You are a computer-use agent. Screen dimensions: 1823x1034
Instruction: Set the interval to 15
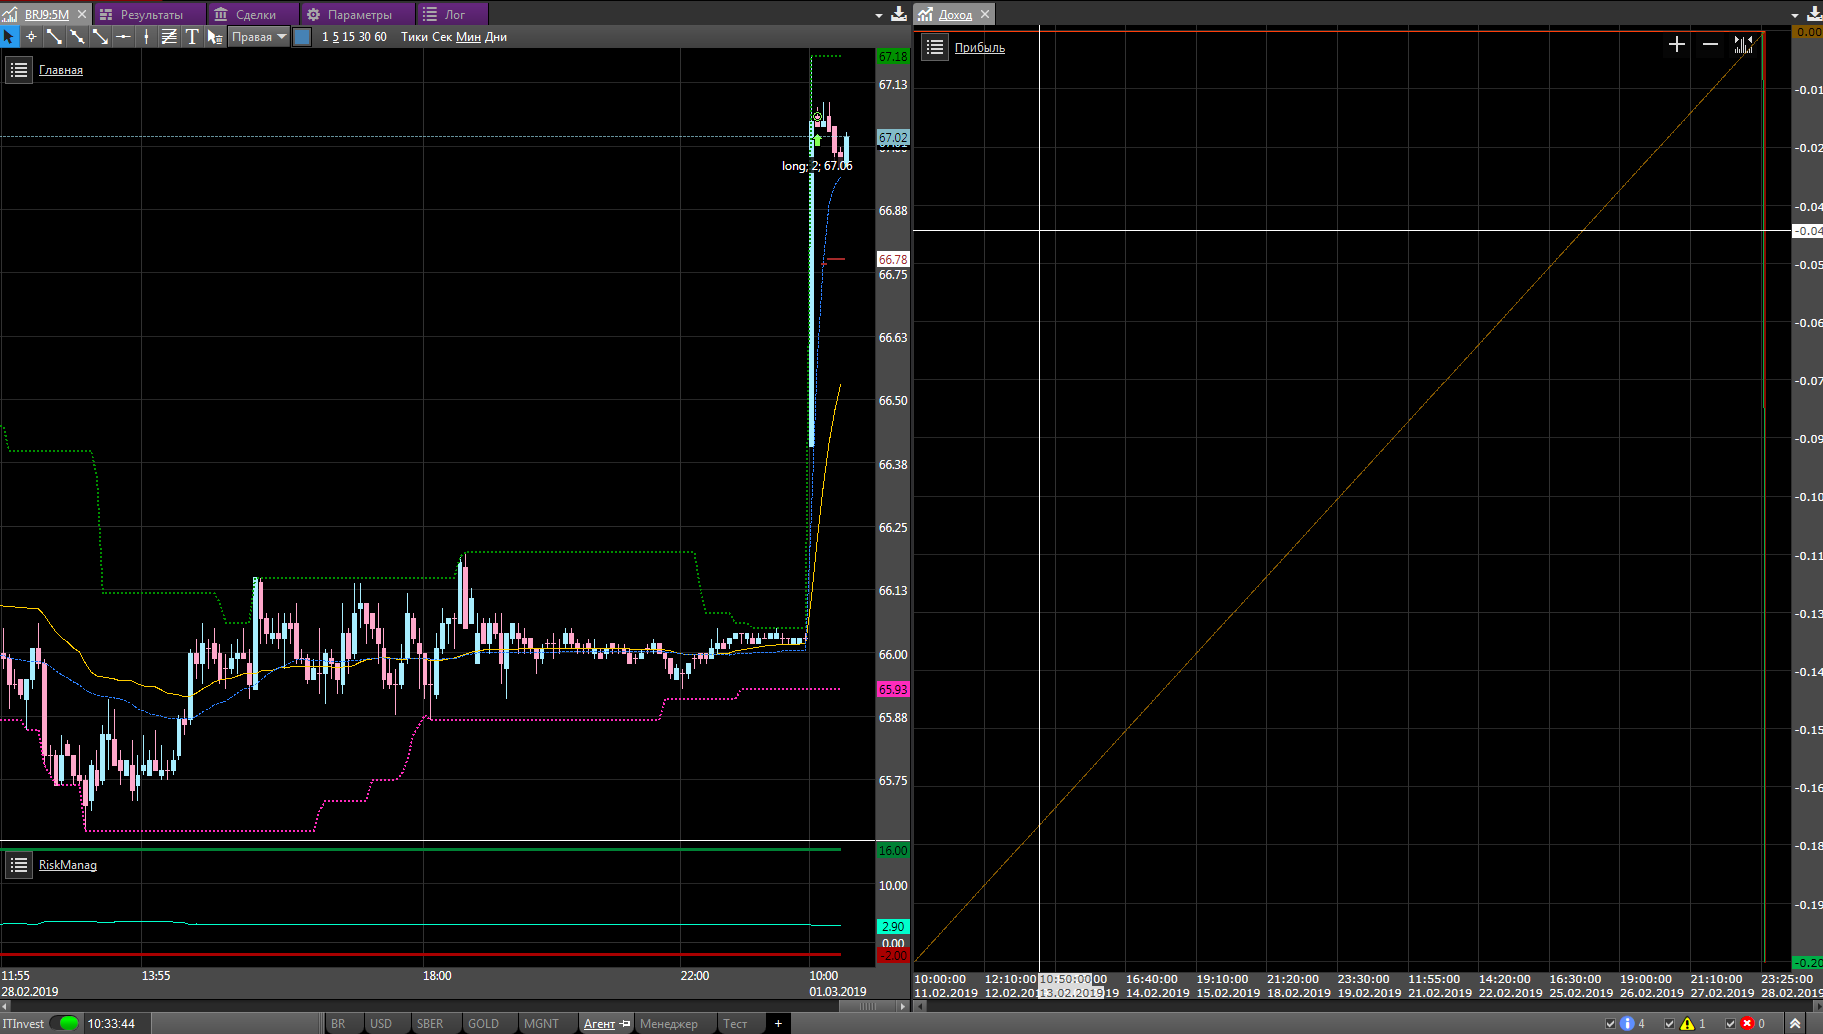click(x=349, y=37)
